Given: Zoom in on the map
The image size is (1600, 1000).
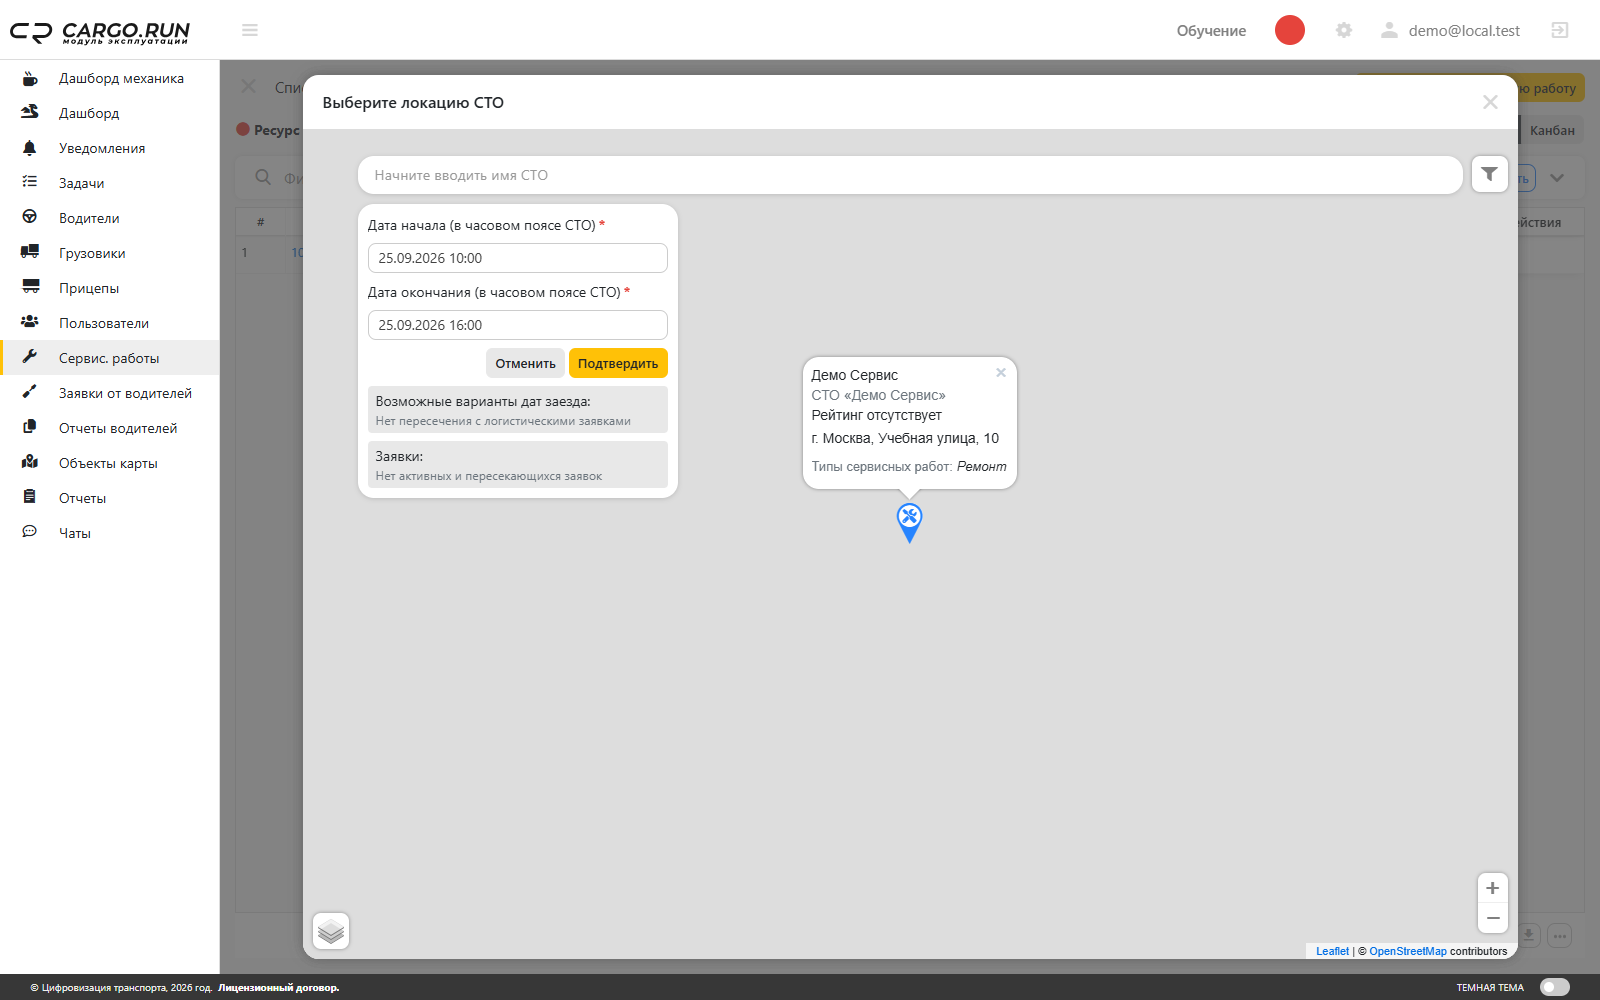Looking at the screenshot, I should (x=1492, y=888).
